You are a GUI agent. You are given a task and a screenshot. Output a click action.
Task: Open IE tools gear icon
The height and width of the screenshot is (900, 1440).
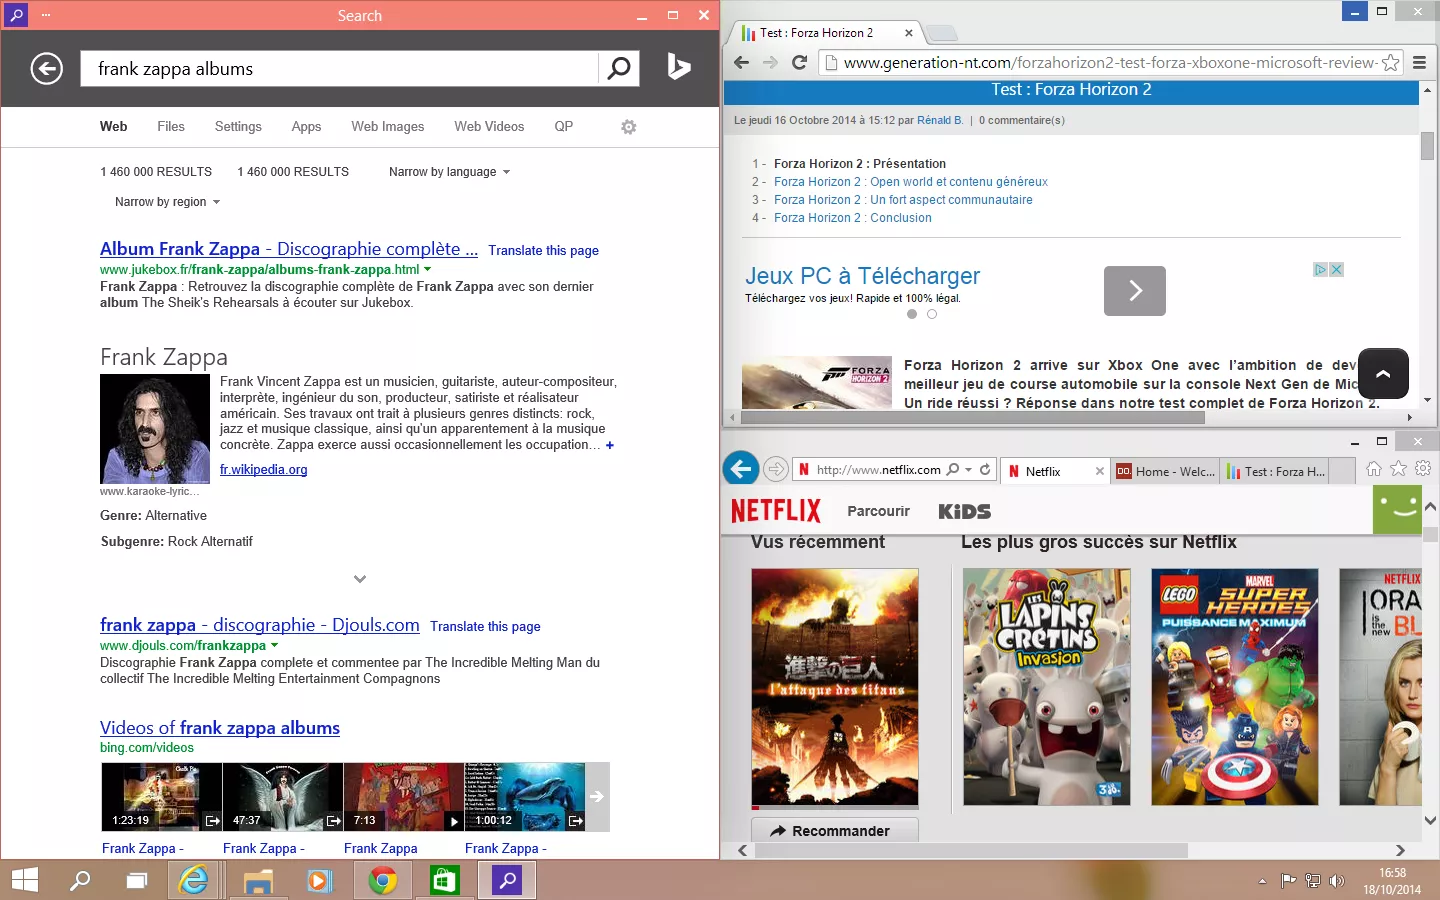[1423, 468]
